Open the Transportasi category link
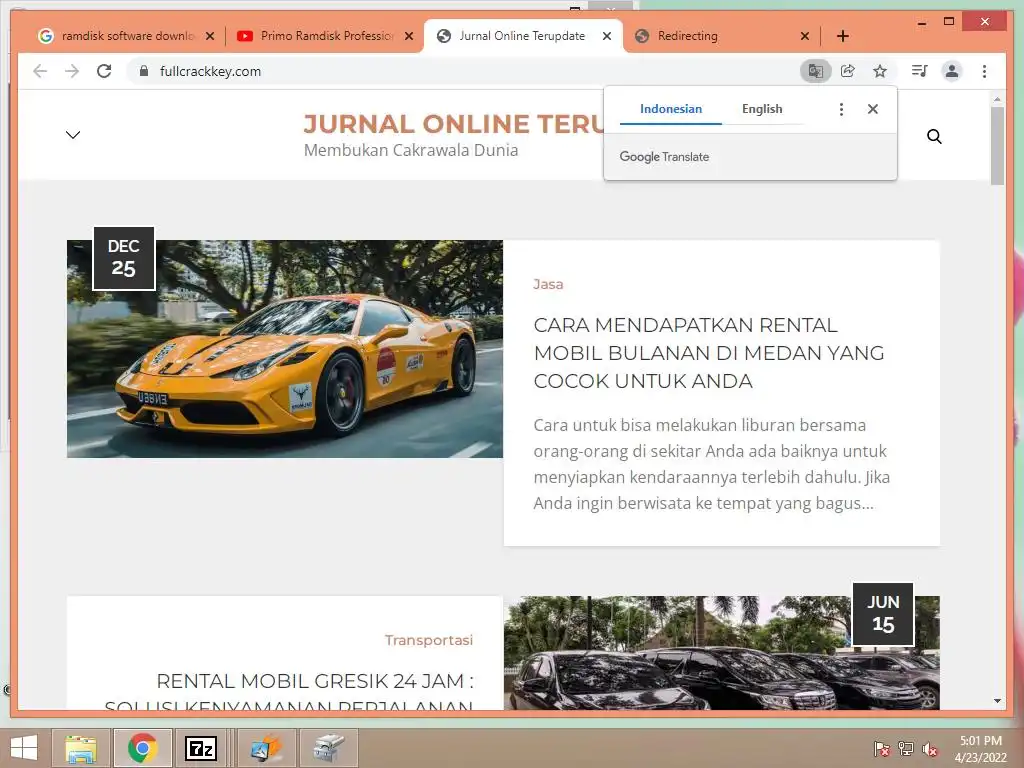1024x768 pixels. (428, 640)
